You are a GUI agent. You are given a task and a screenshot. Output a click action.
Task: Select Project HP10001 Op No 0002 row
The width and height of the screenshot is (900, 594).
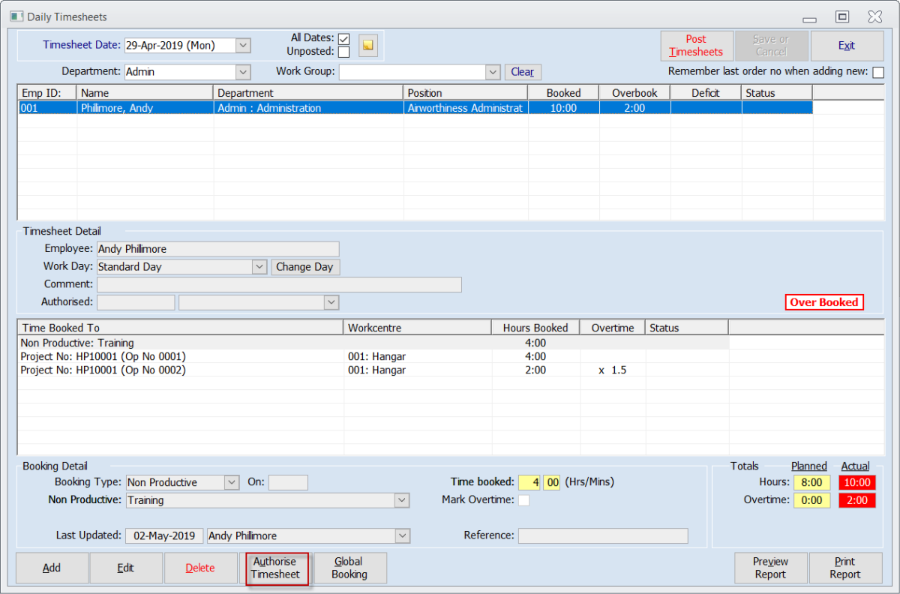click(x=373, y=371)
